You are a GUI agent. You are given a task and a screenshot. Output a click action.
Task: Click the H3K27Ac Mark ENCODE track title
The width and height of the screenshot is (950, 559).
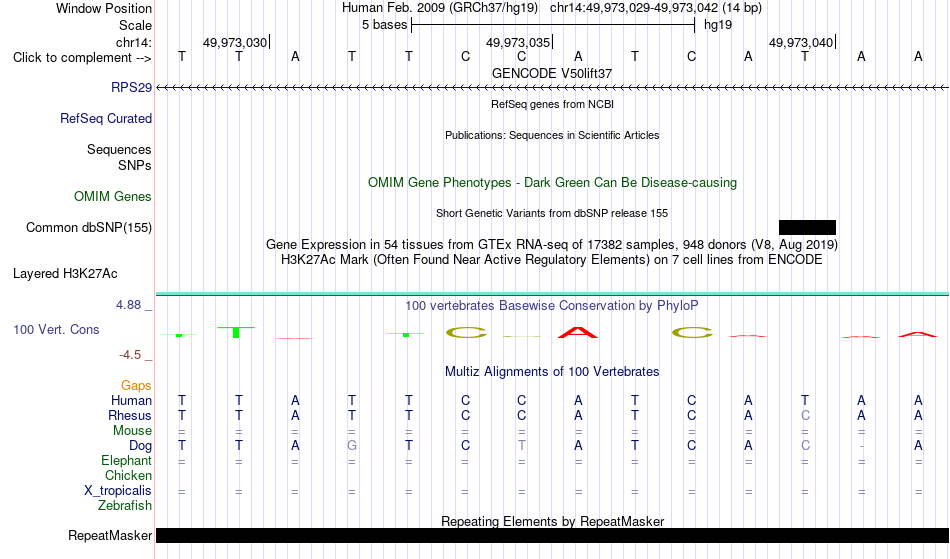click(552, 260)
